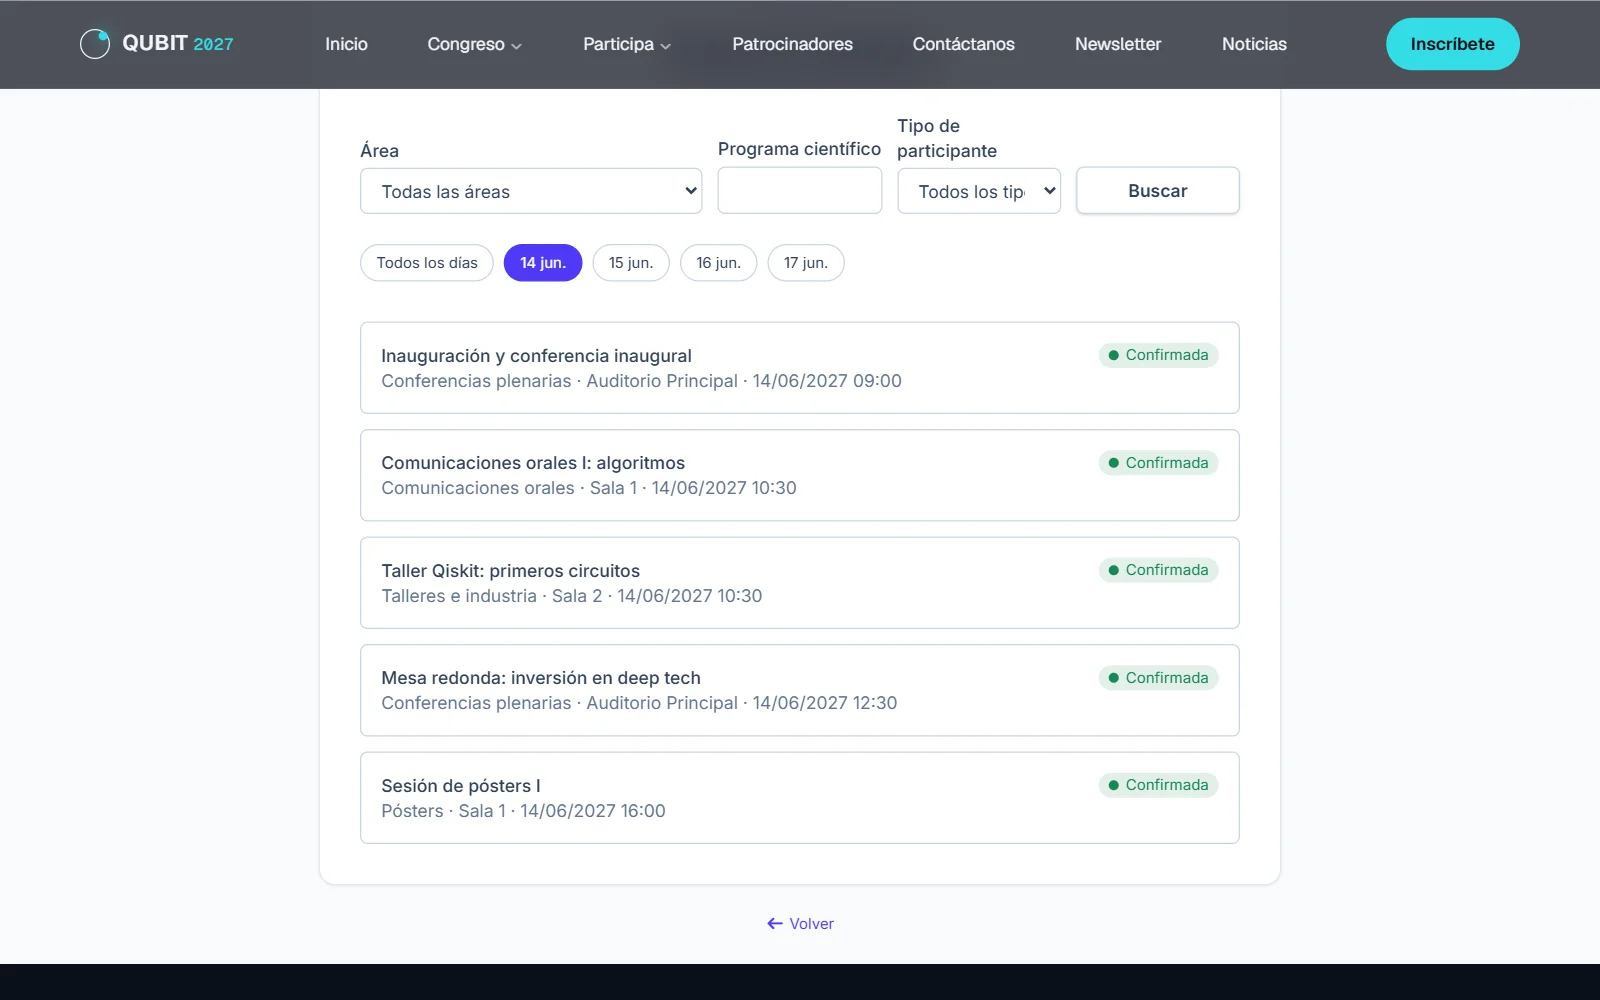Click Confirmada badge on Mesa redonda session

pos(1158,678)
